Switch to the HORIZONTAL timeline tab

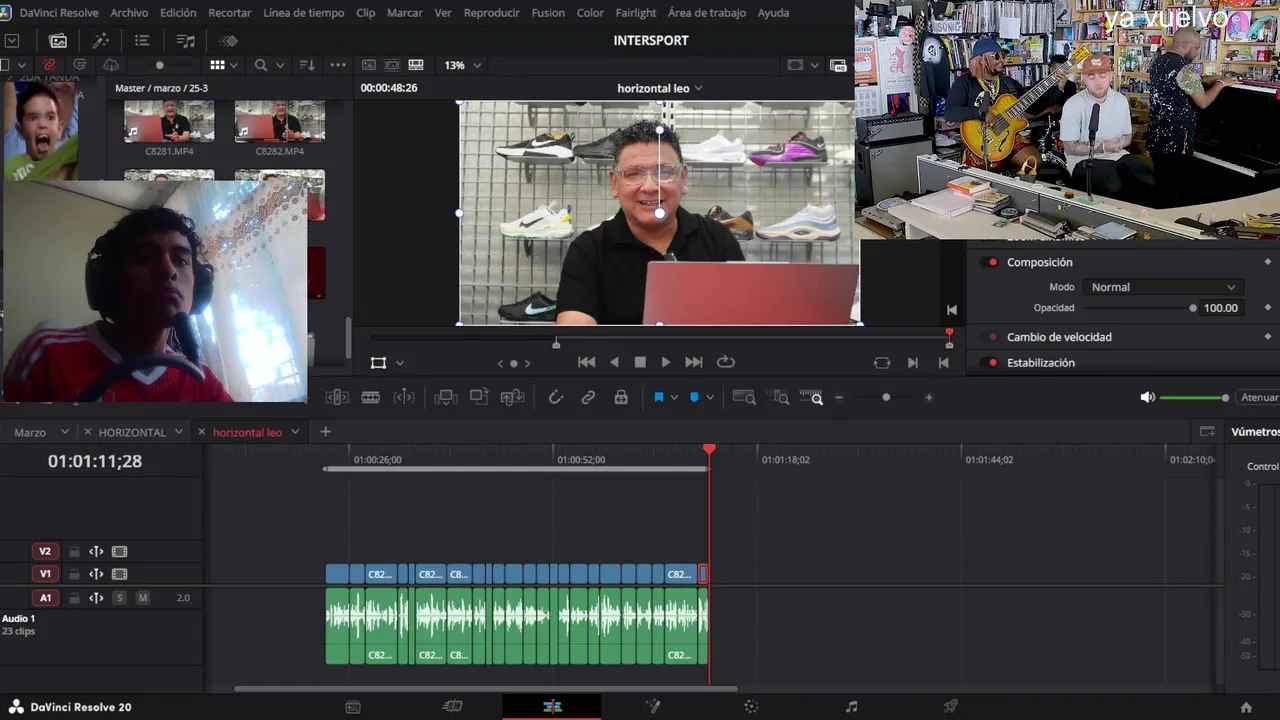click(x=132, y=432)
